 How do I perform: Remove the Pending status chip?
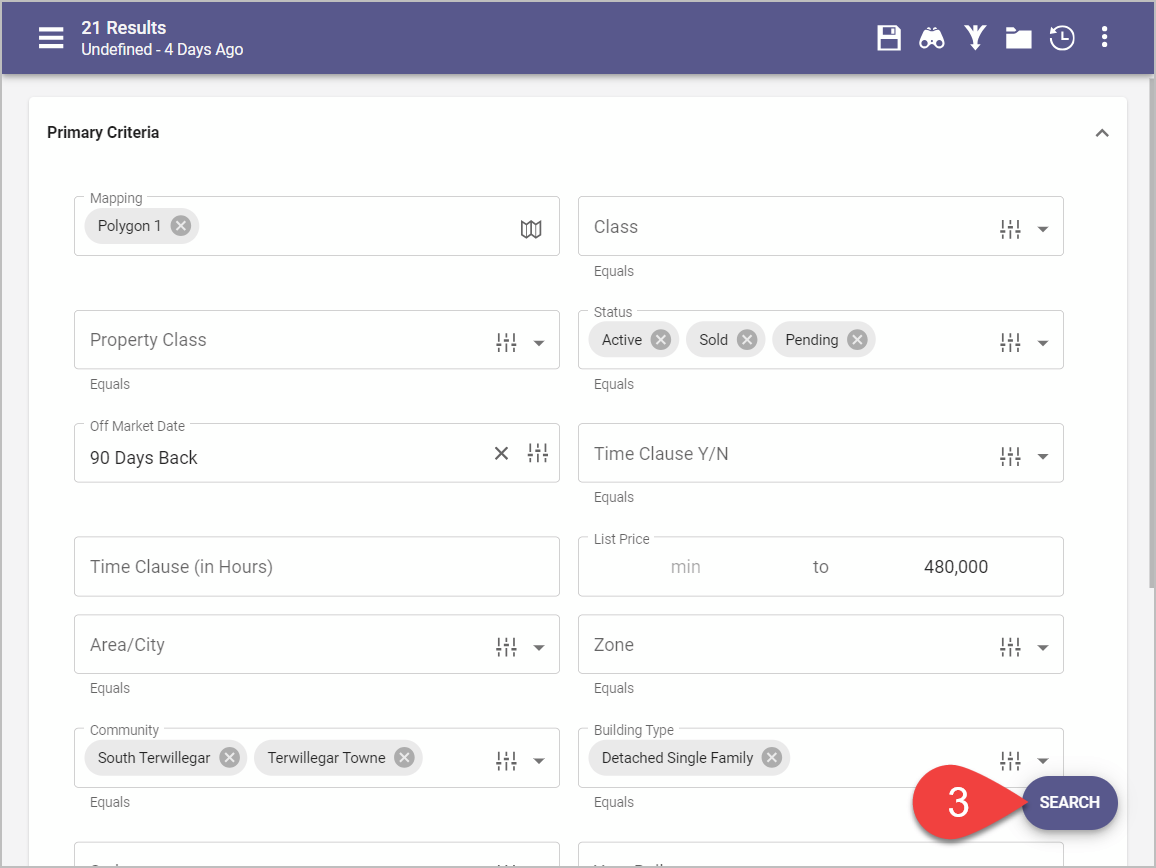[x=857, y=340]
